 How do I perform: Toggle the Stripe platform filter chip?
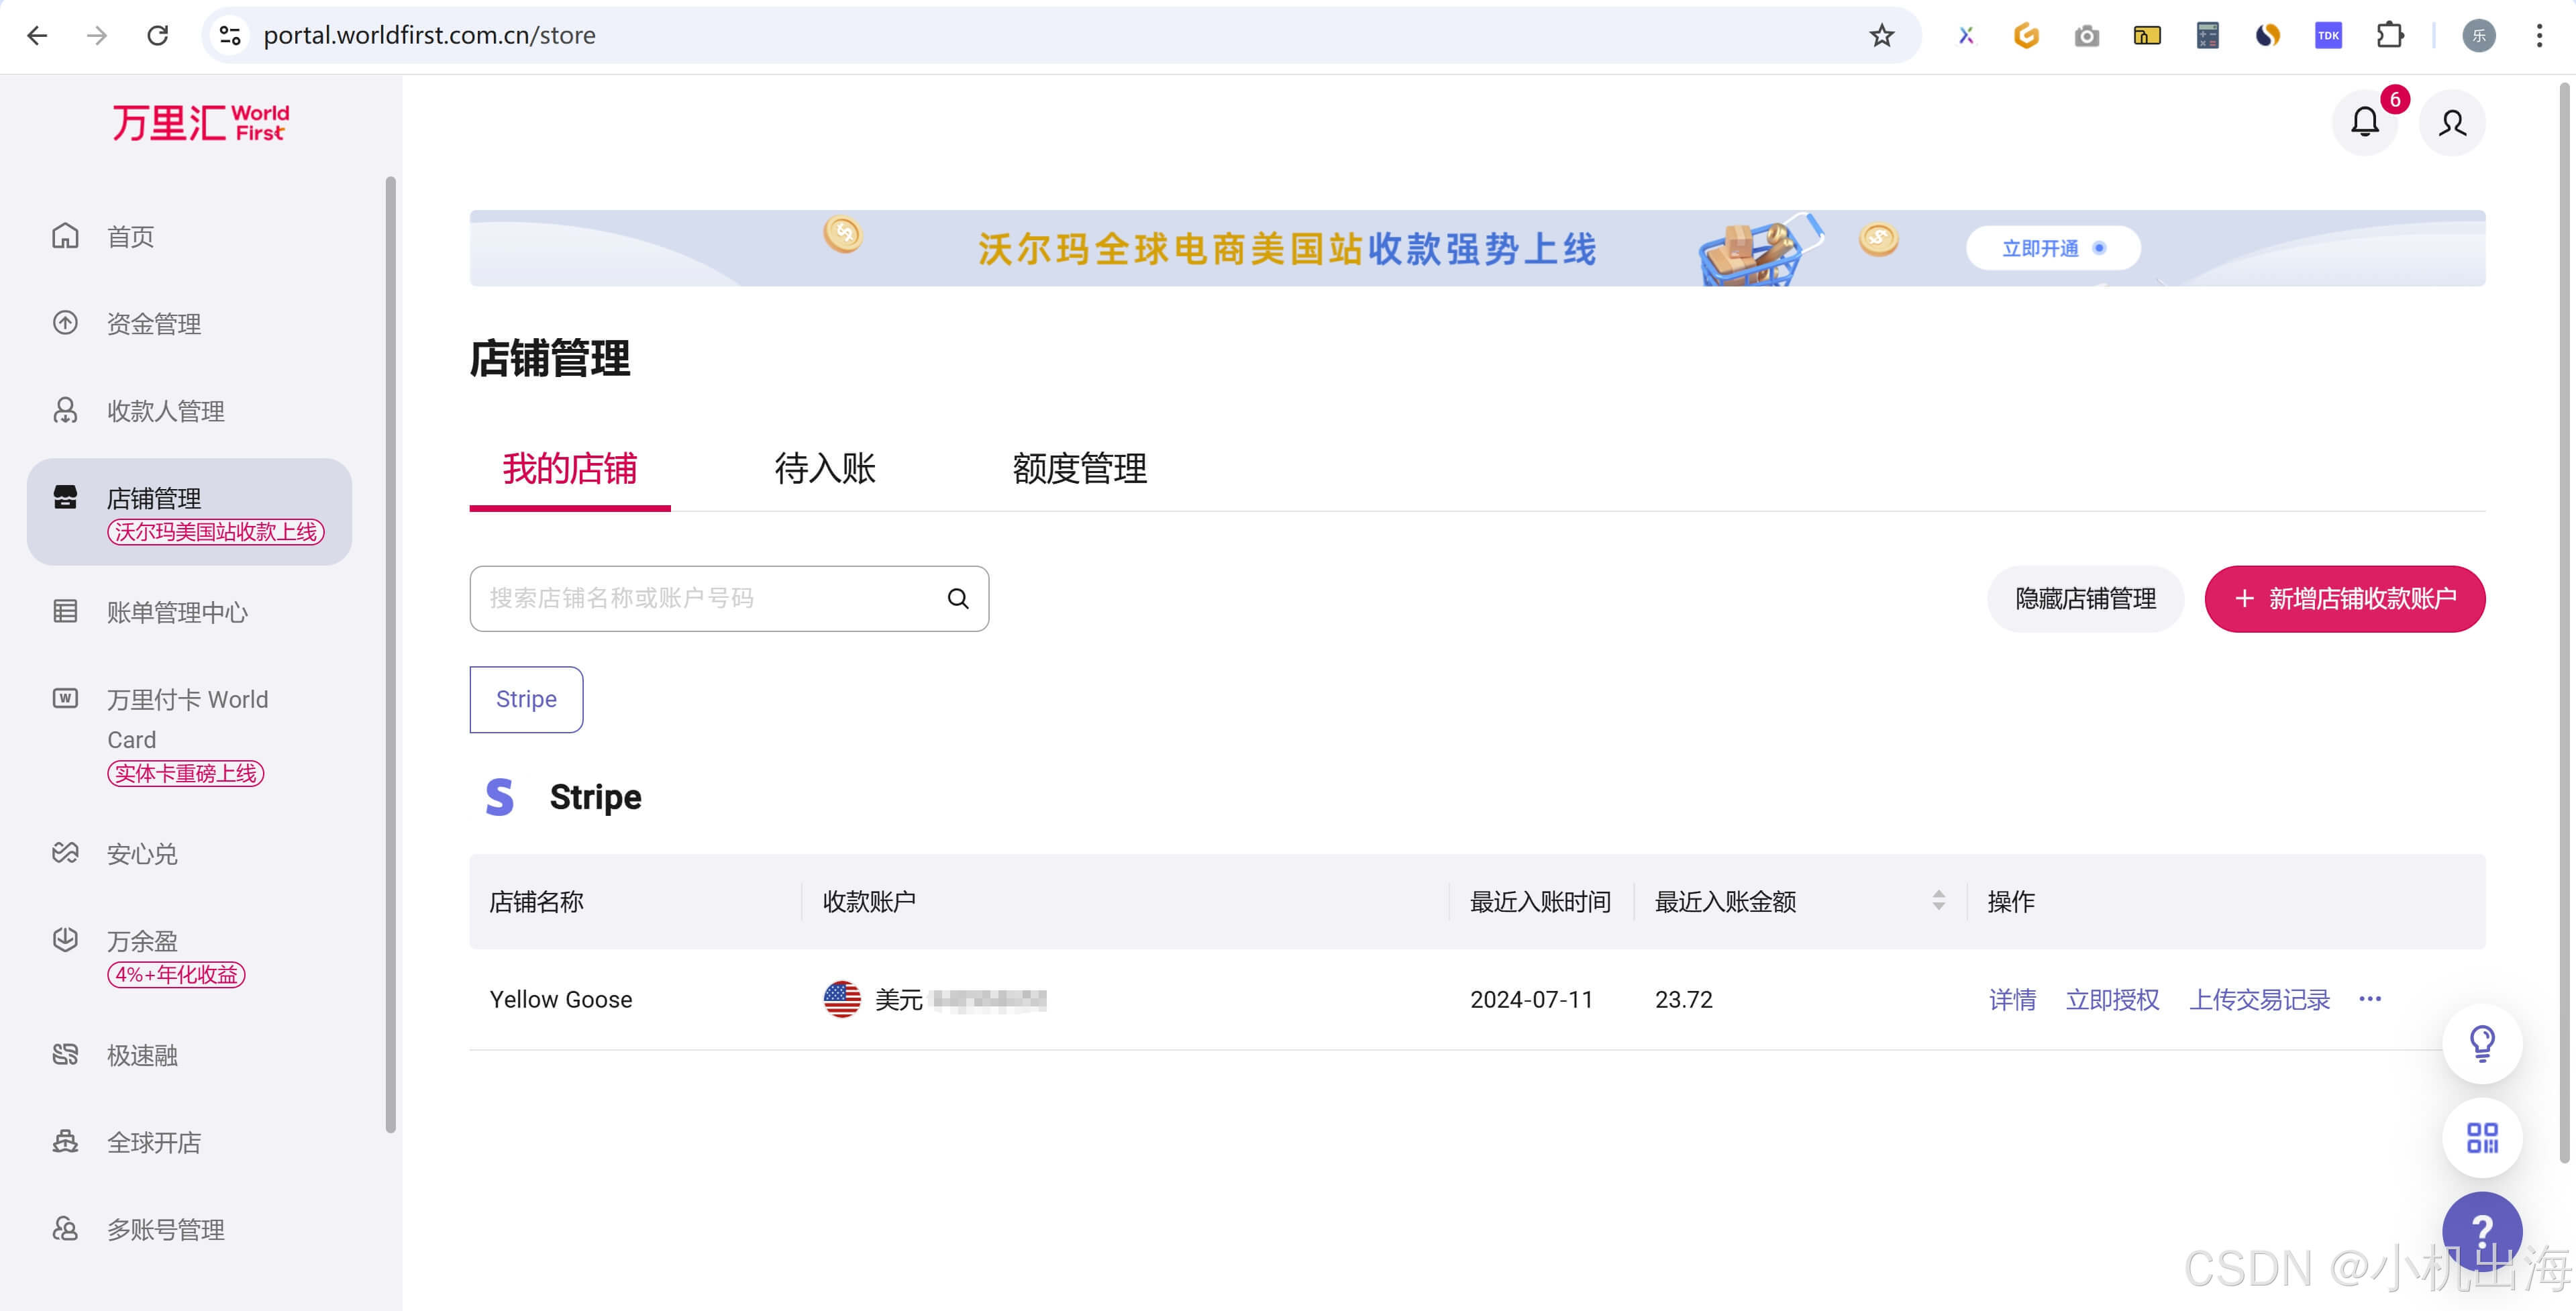tap(526, 699)
